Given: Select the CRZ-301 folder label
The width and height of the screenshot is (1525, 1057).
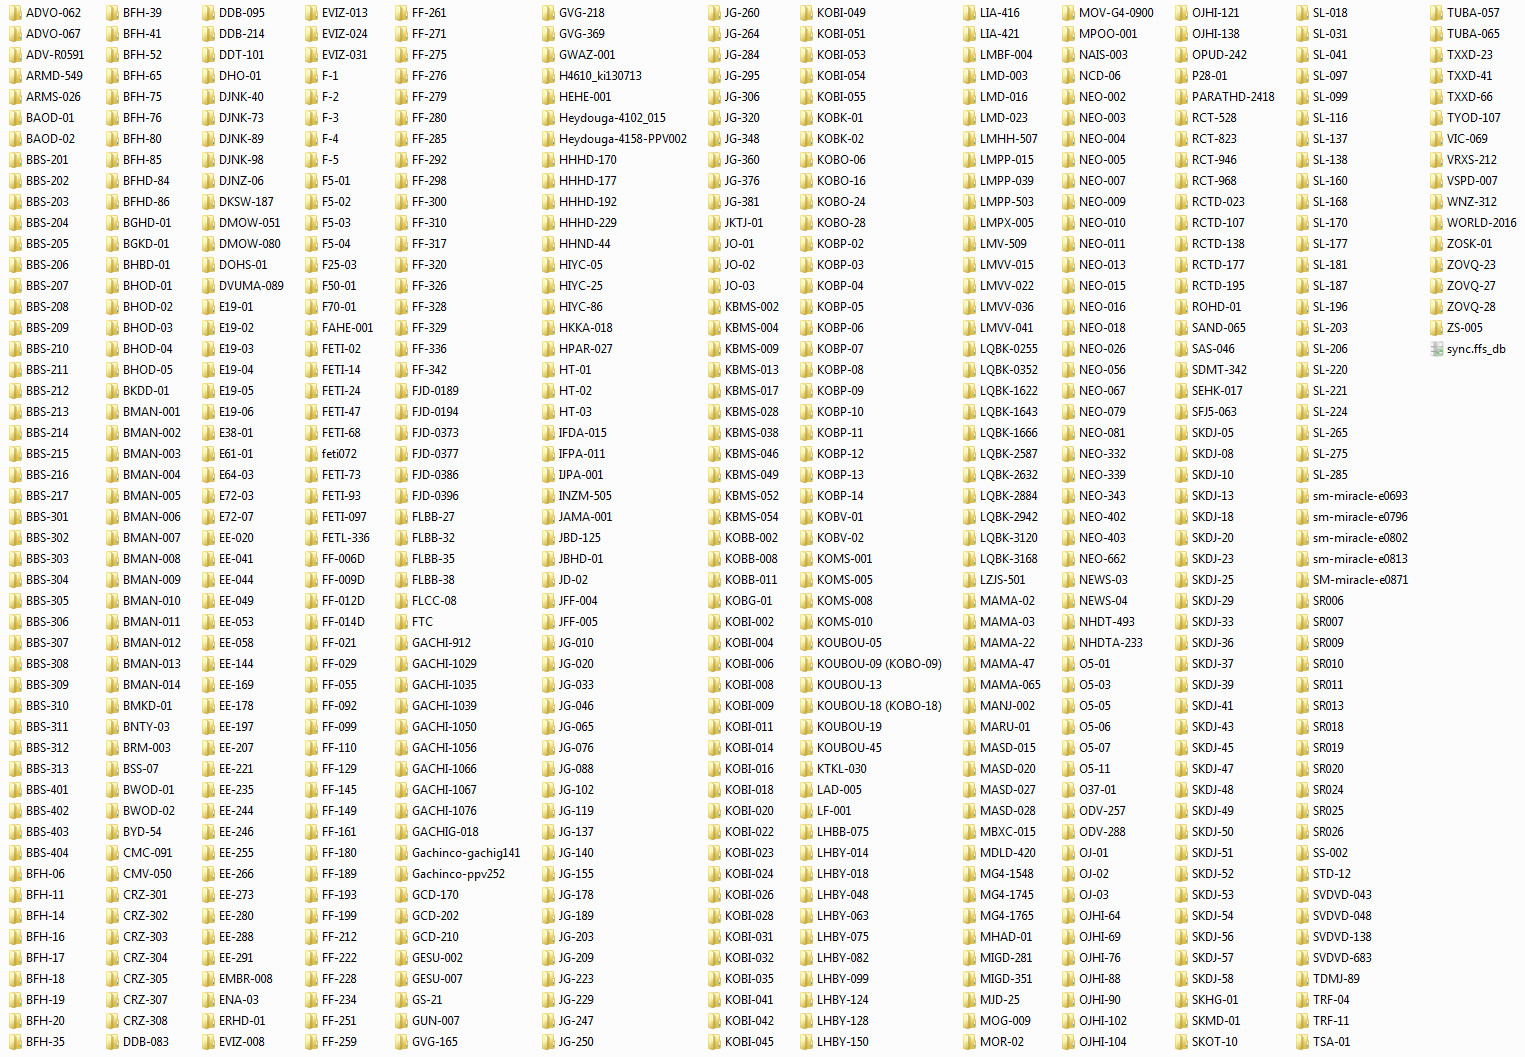Looking at the screenshot, I should click(x=145, y=895).
